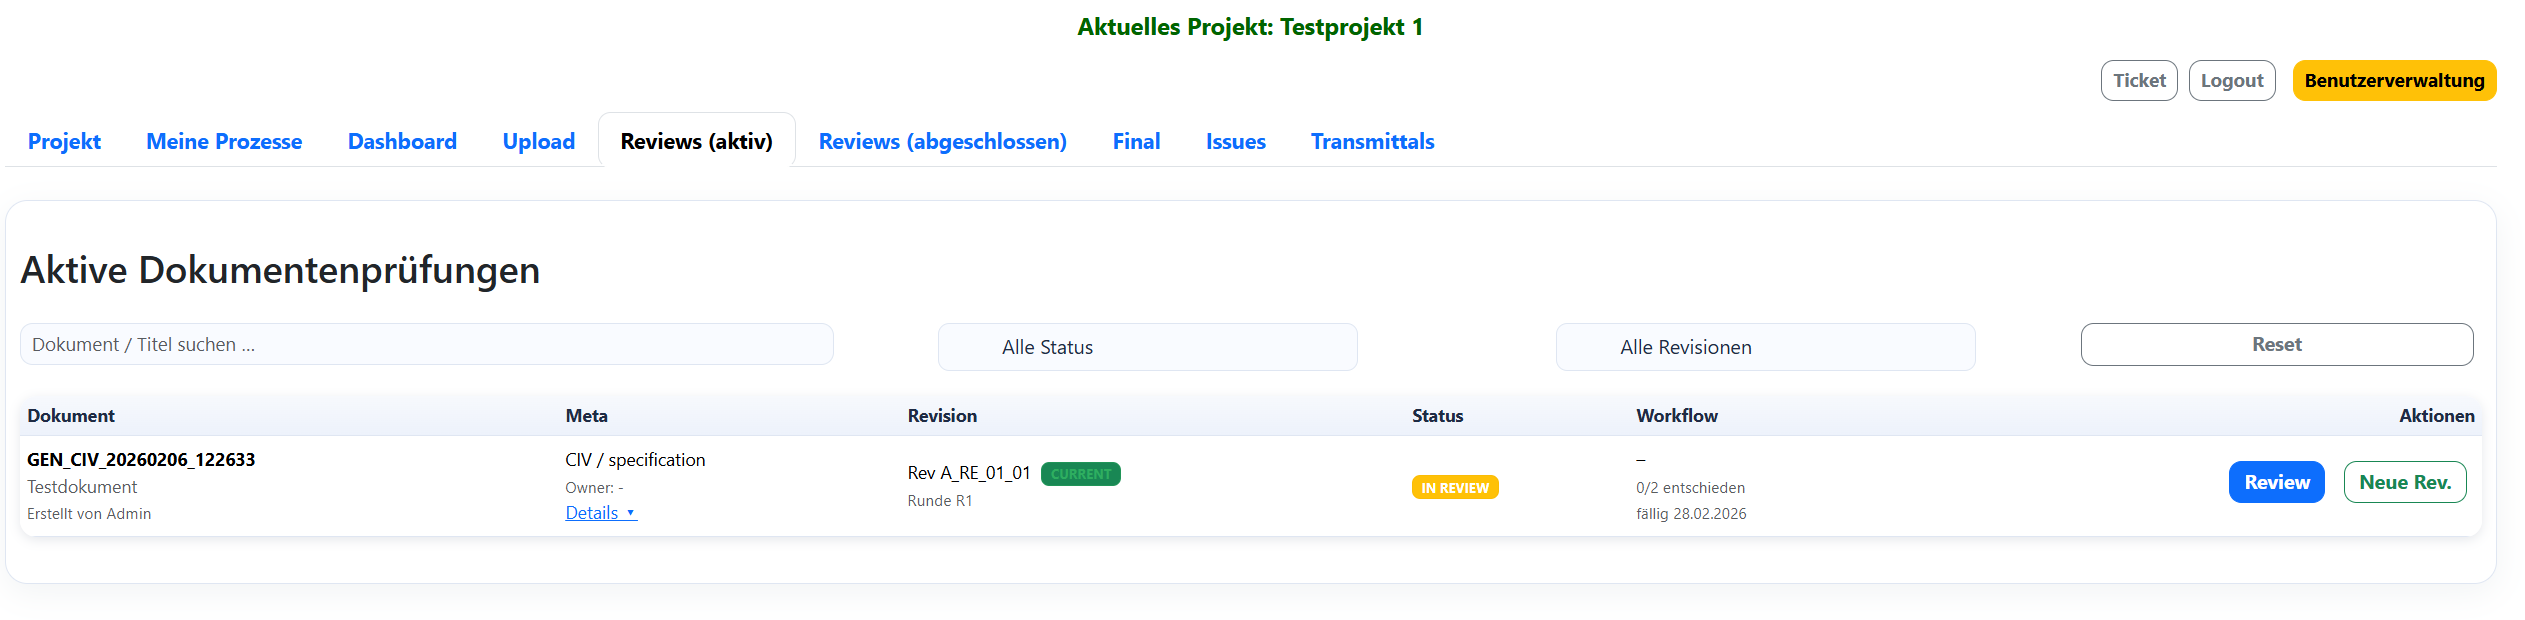
Task: View the Transmittals tab
Action: coord(1372,142)
